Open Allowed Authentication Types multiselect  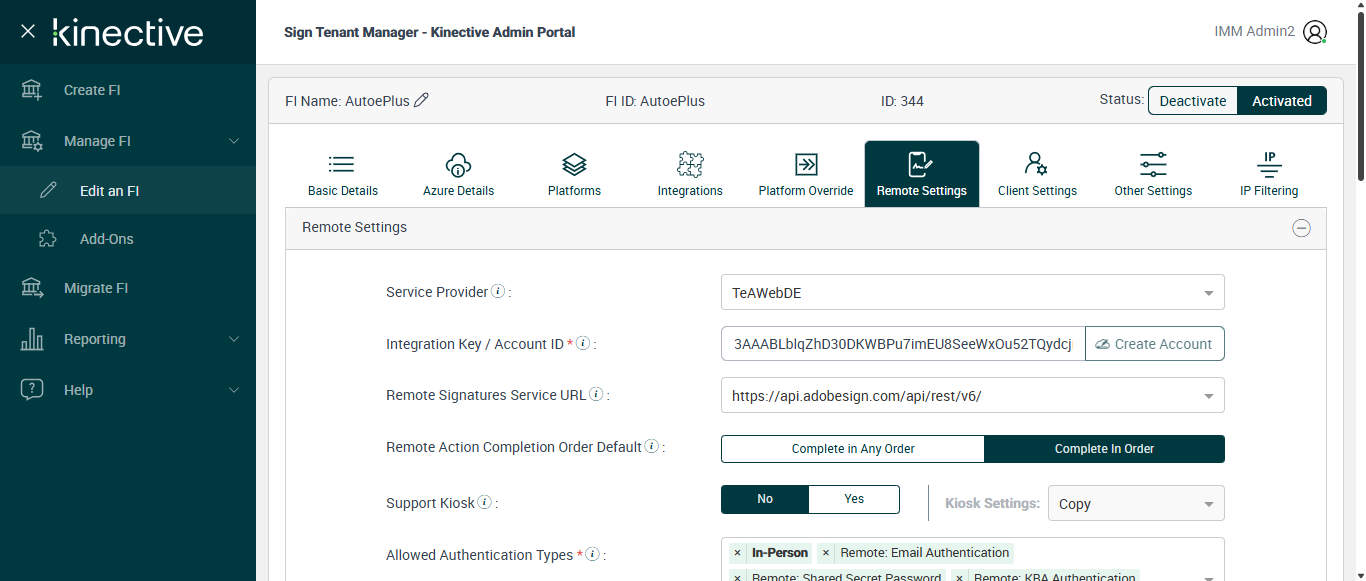(972, 559)
